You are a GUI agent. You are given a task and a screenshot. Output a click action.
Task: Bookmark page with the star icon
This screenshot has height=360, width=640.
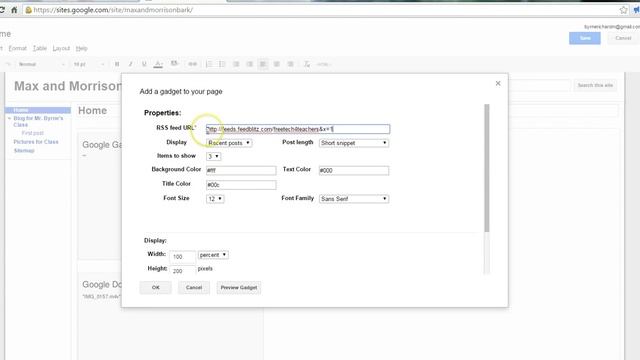[623, 10]
